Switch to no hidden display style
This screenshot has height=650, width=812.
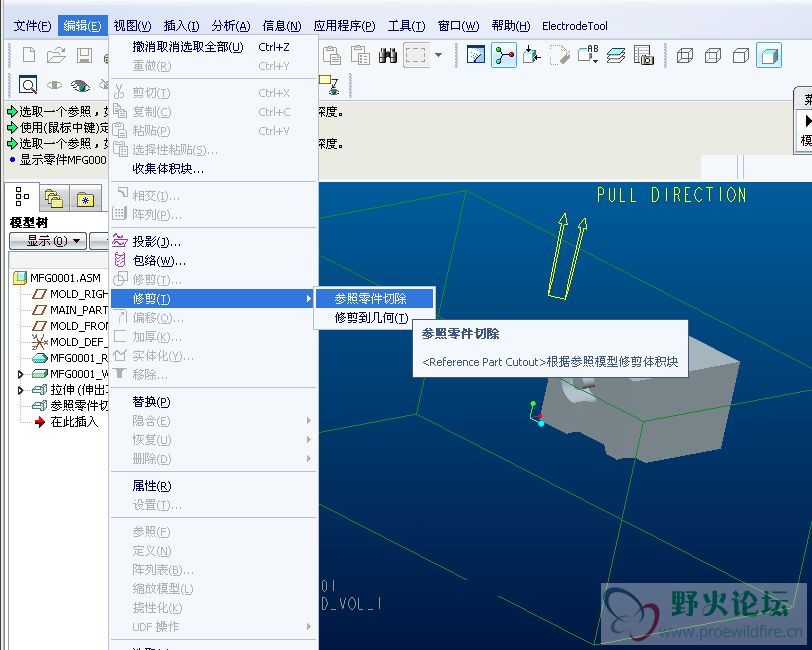(x=741, y=55)
